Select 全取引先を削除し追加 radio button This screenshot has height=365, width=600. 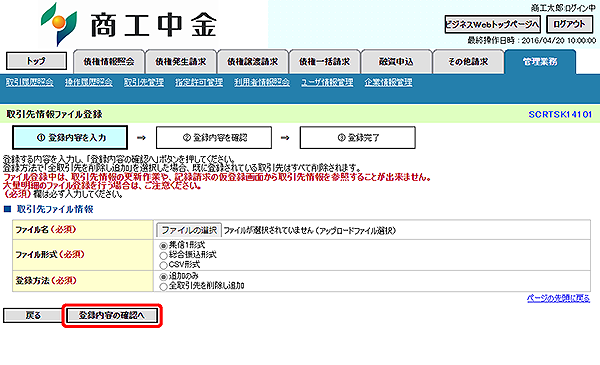[x=163, y=287]
